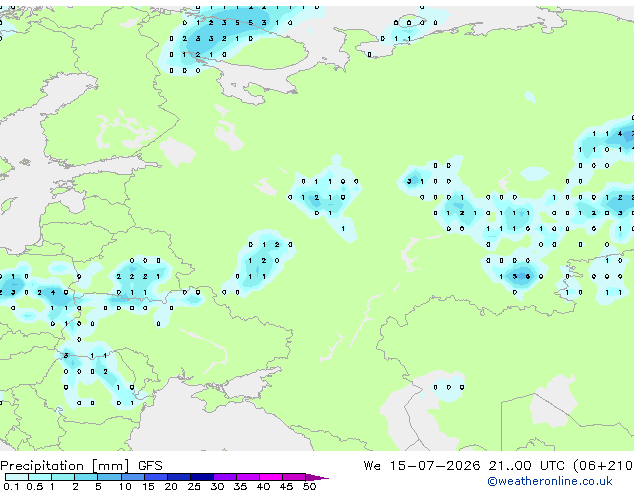Select the 1–2 mm legend swatch

[x=63, y=477]
